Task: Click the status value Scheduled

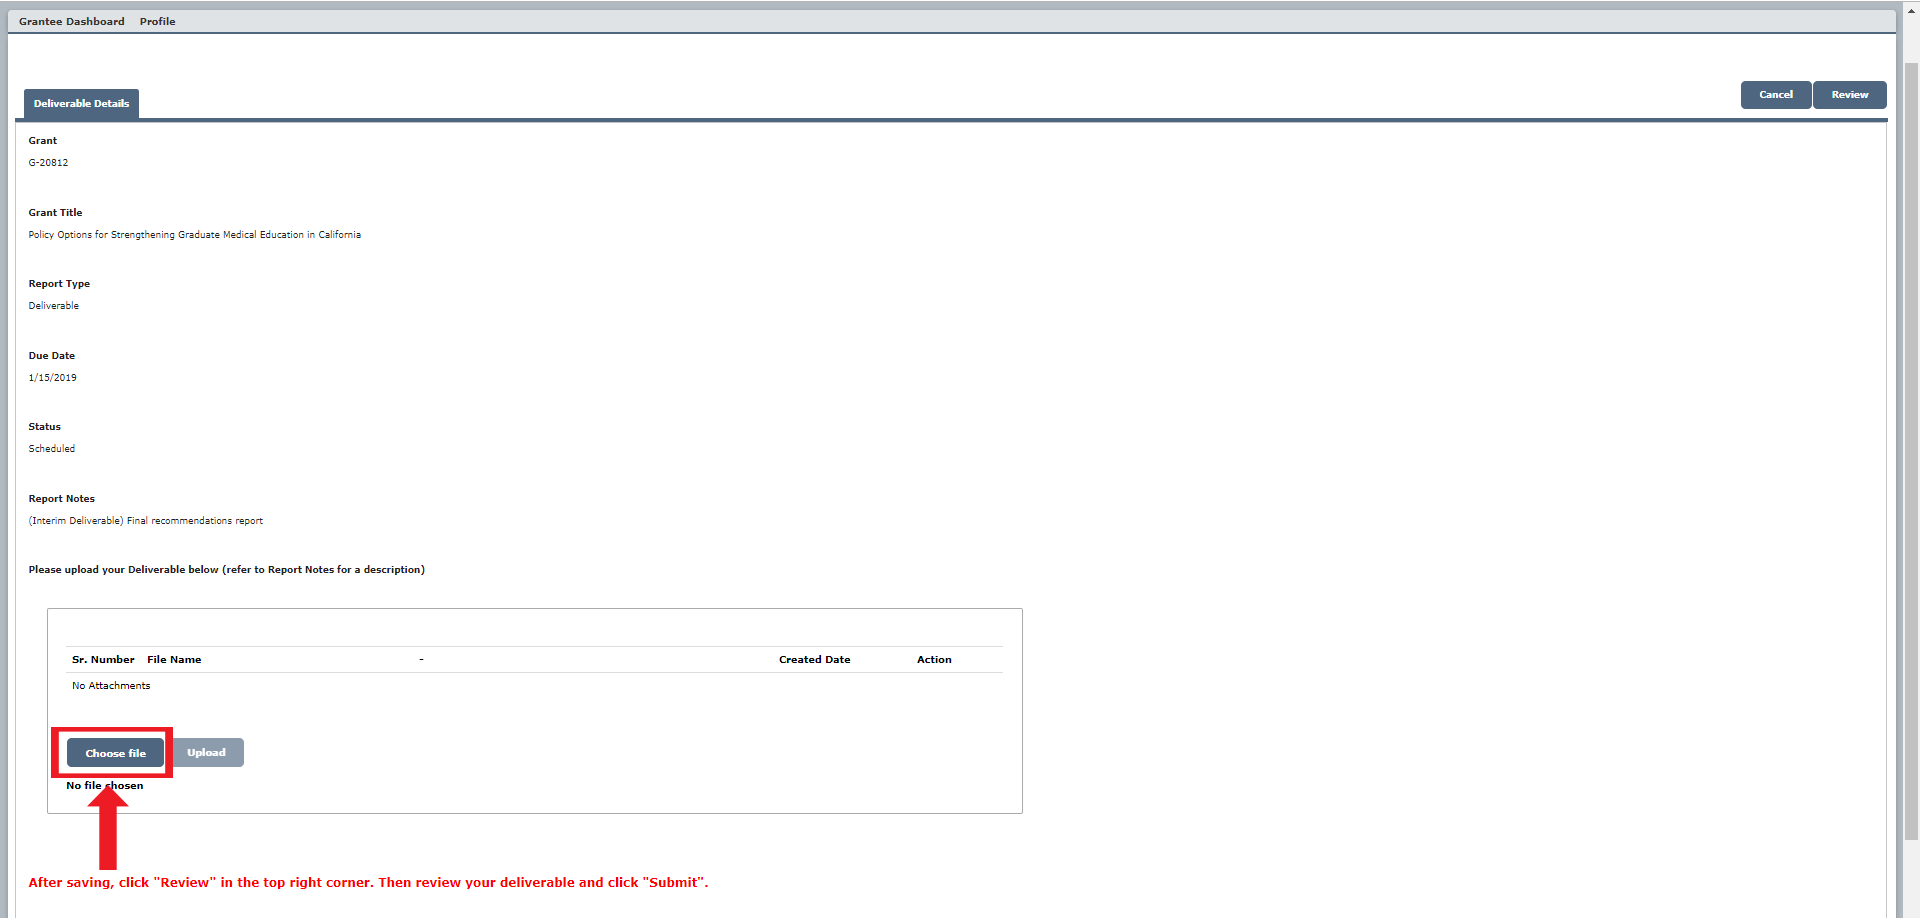Action: [51, 449]
